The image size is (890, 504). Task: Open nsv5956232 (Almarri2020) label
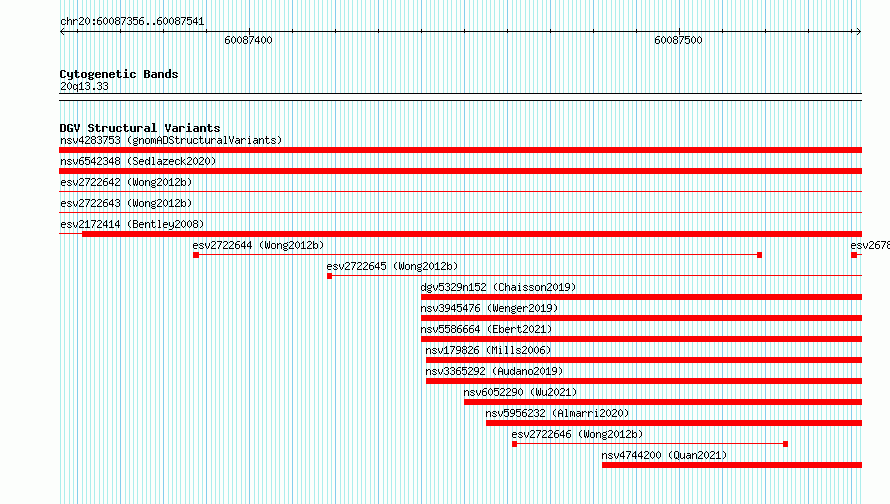(x=557, y=413)
